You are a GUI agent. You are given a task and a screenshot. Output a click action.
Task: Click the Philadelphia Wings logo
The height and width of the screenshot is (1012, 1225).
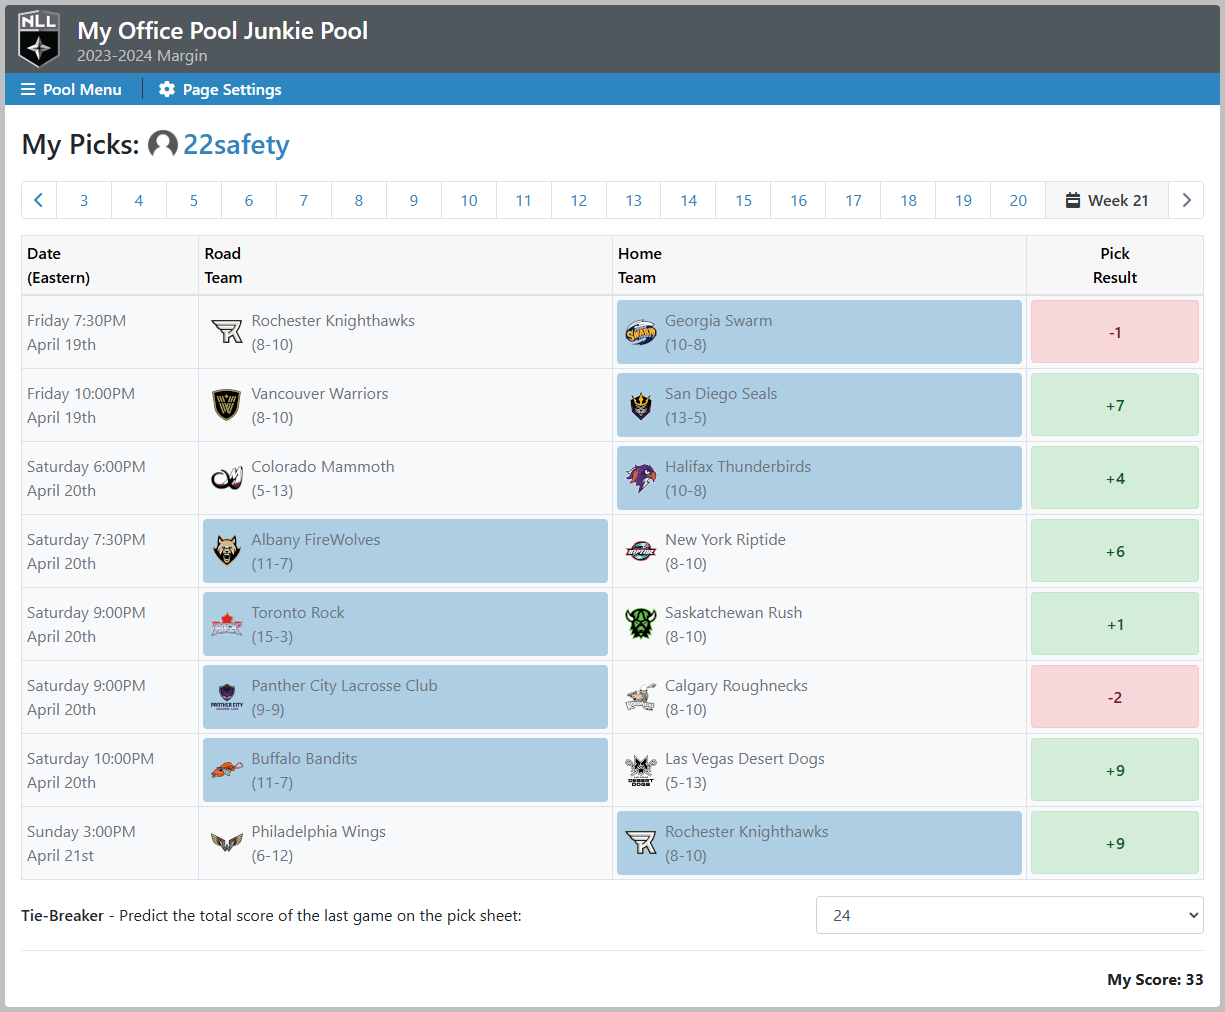pyautogui.click(x=227, y=843)
